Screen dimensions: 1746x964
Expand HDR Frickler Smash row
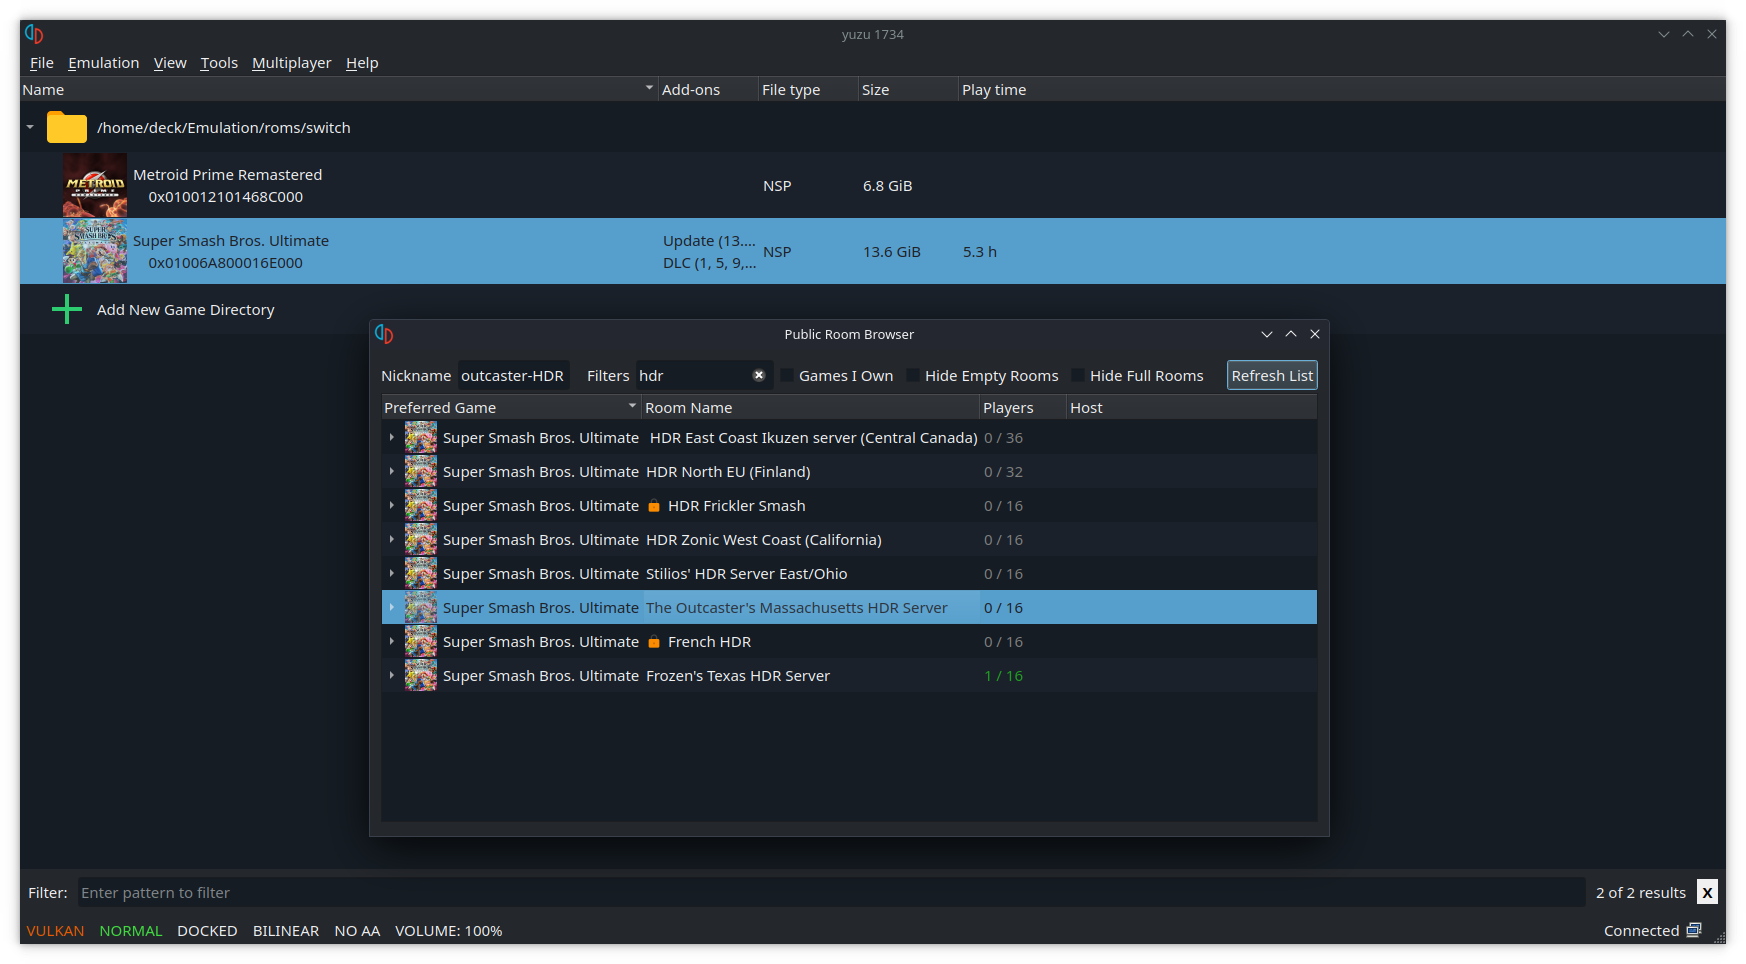392,506
